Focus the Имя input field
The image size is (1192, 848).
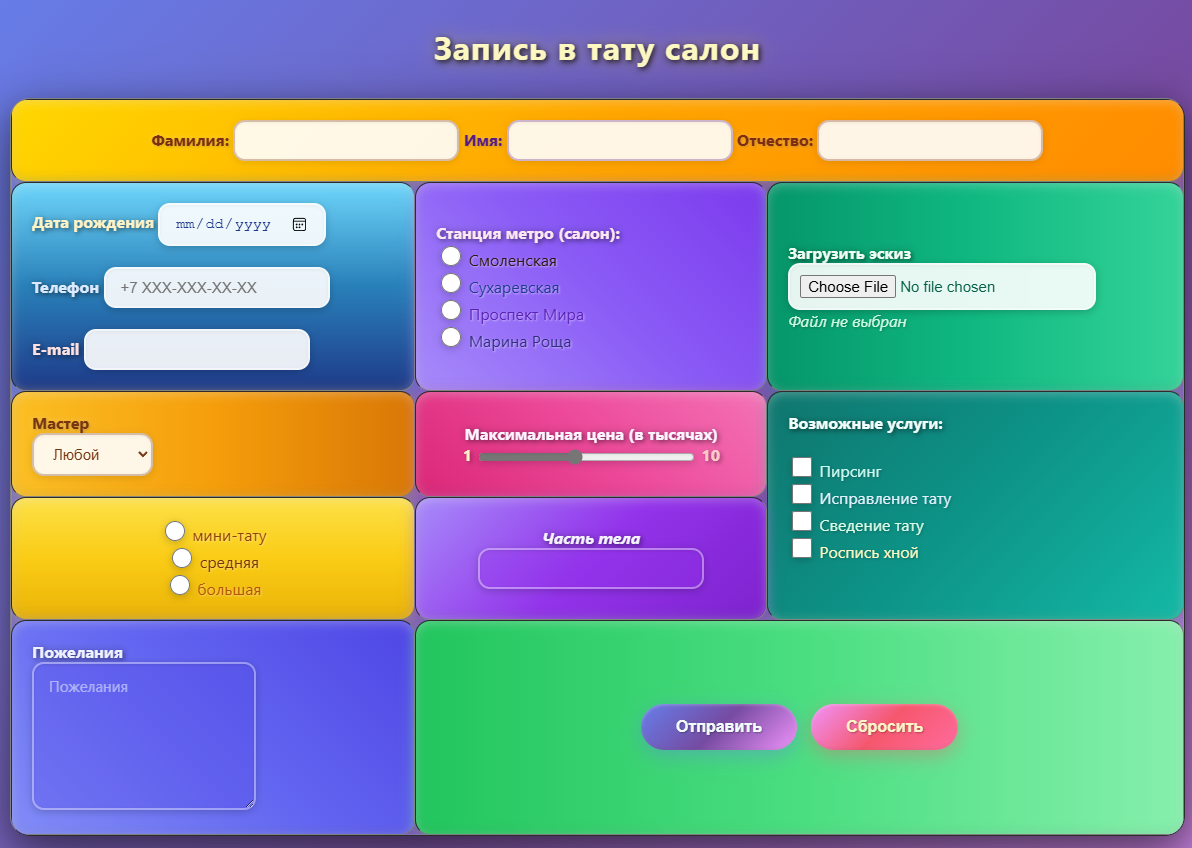click(x=620, y=141)
